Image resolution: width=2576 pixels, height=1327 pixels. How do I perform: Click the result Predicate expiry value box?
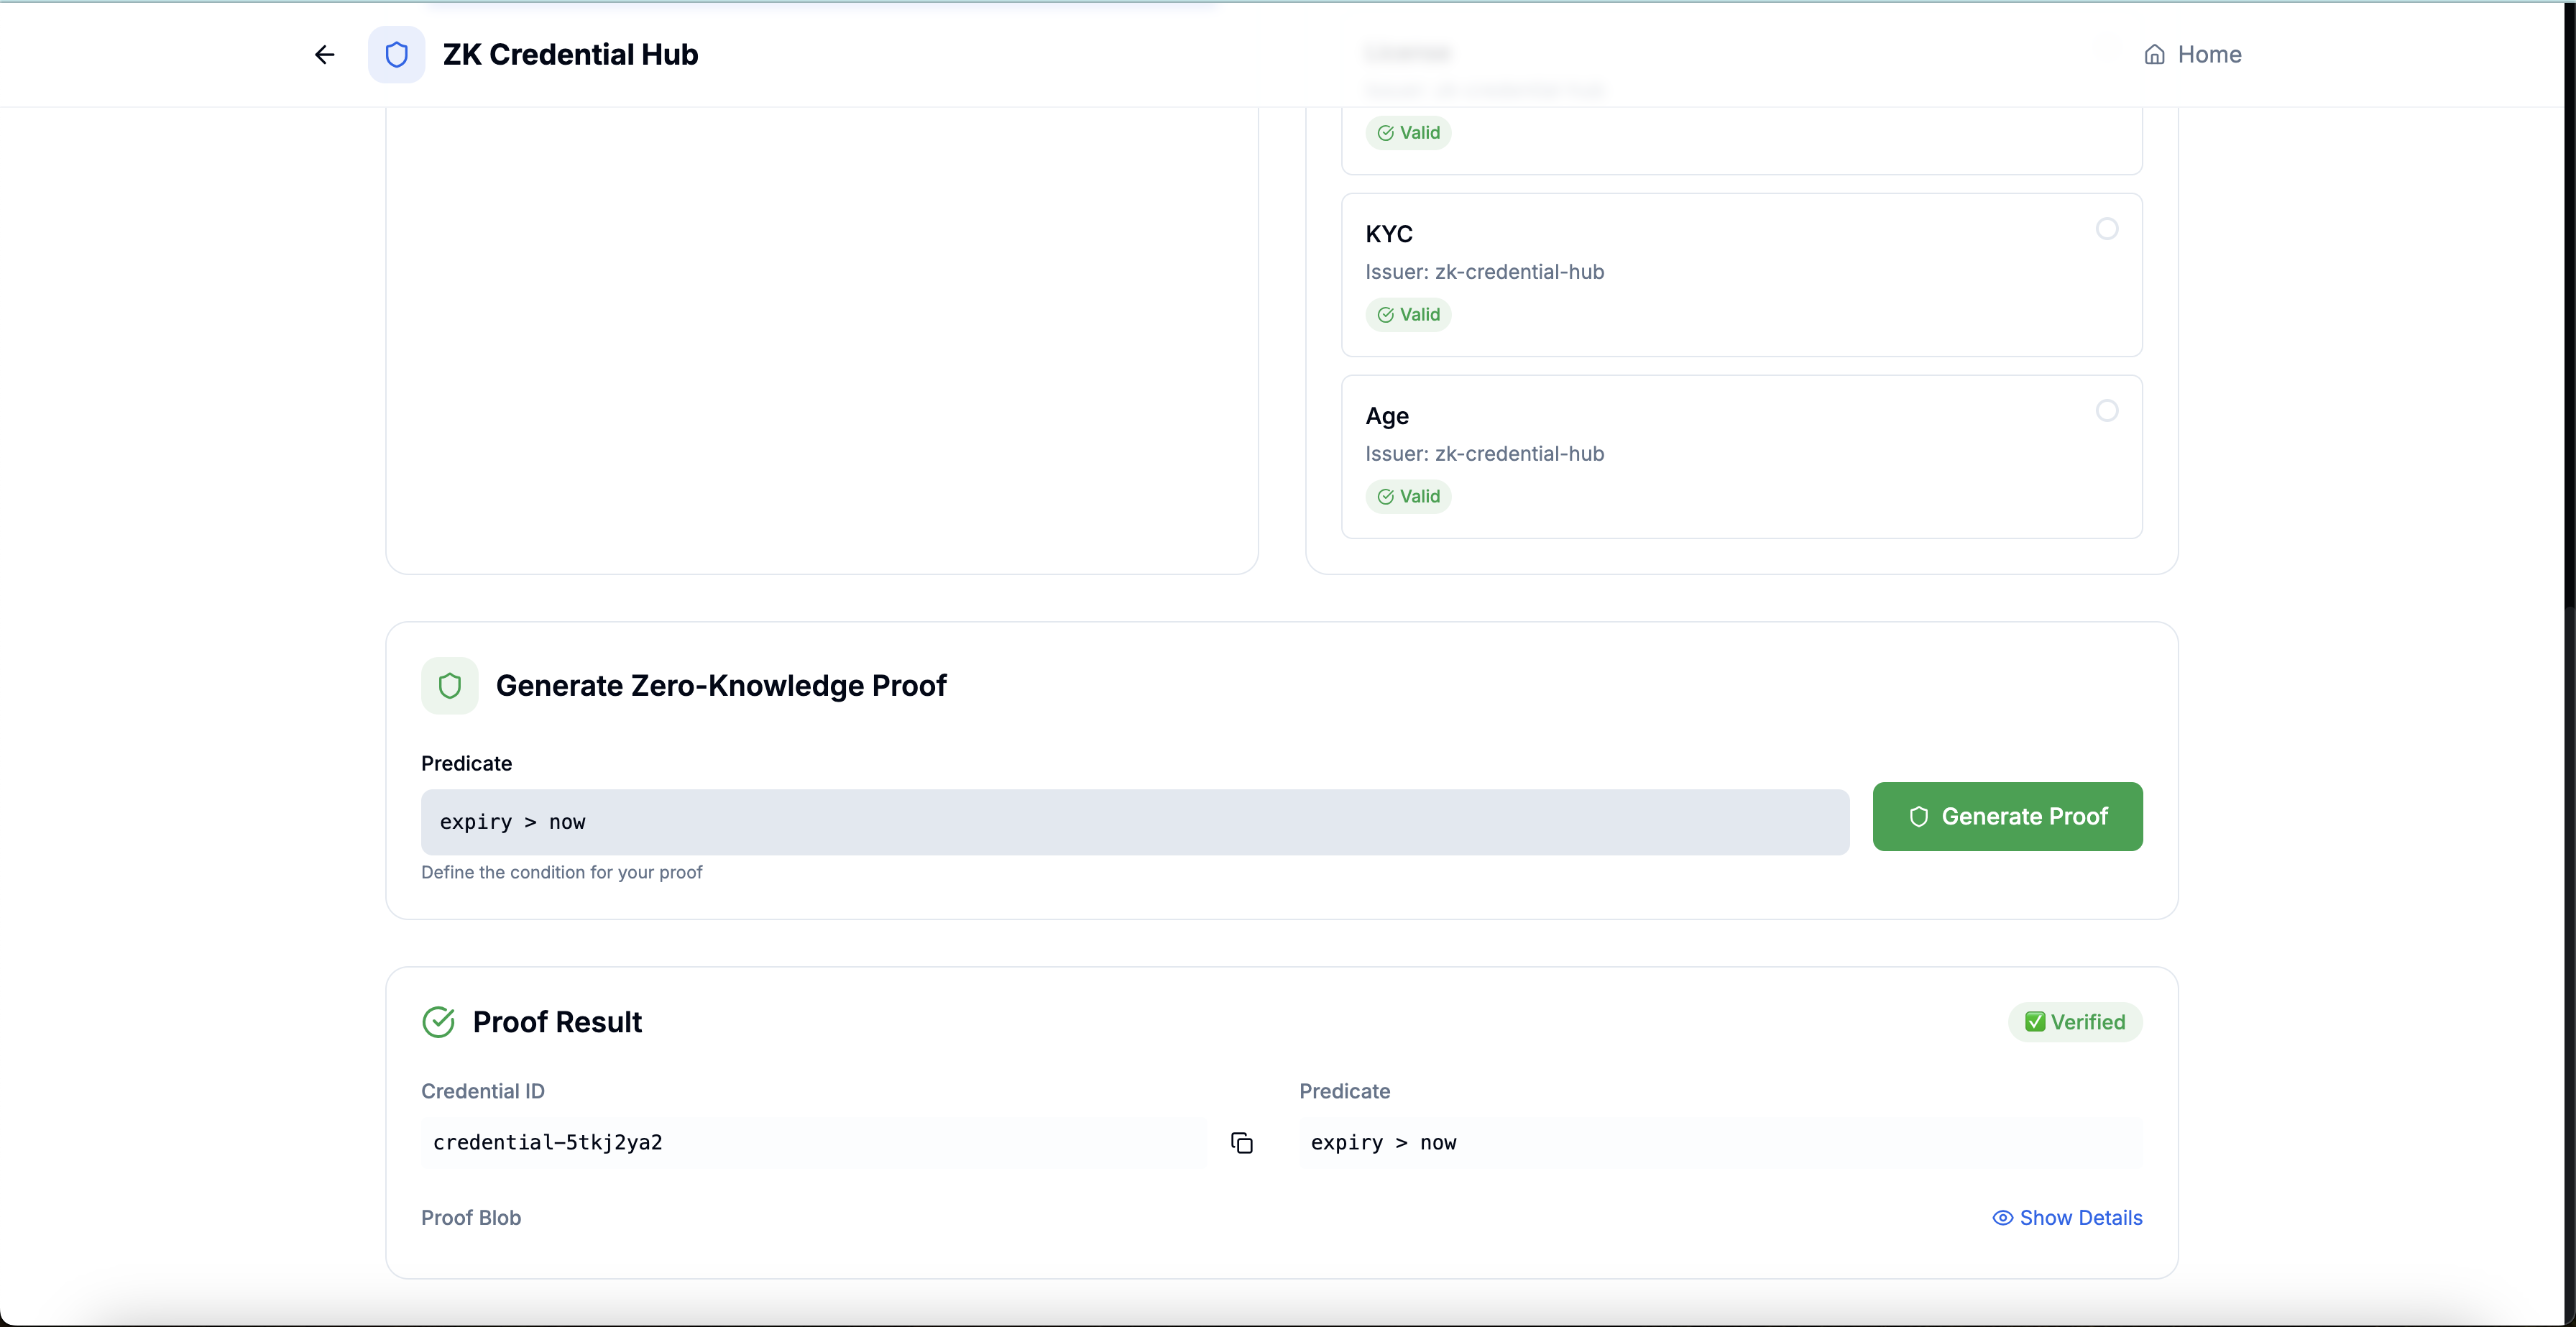point(1720,1142)
